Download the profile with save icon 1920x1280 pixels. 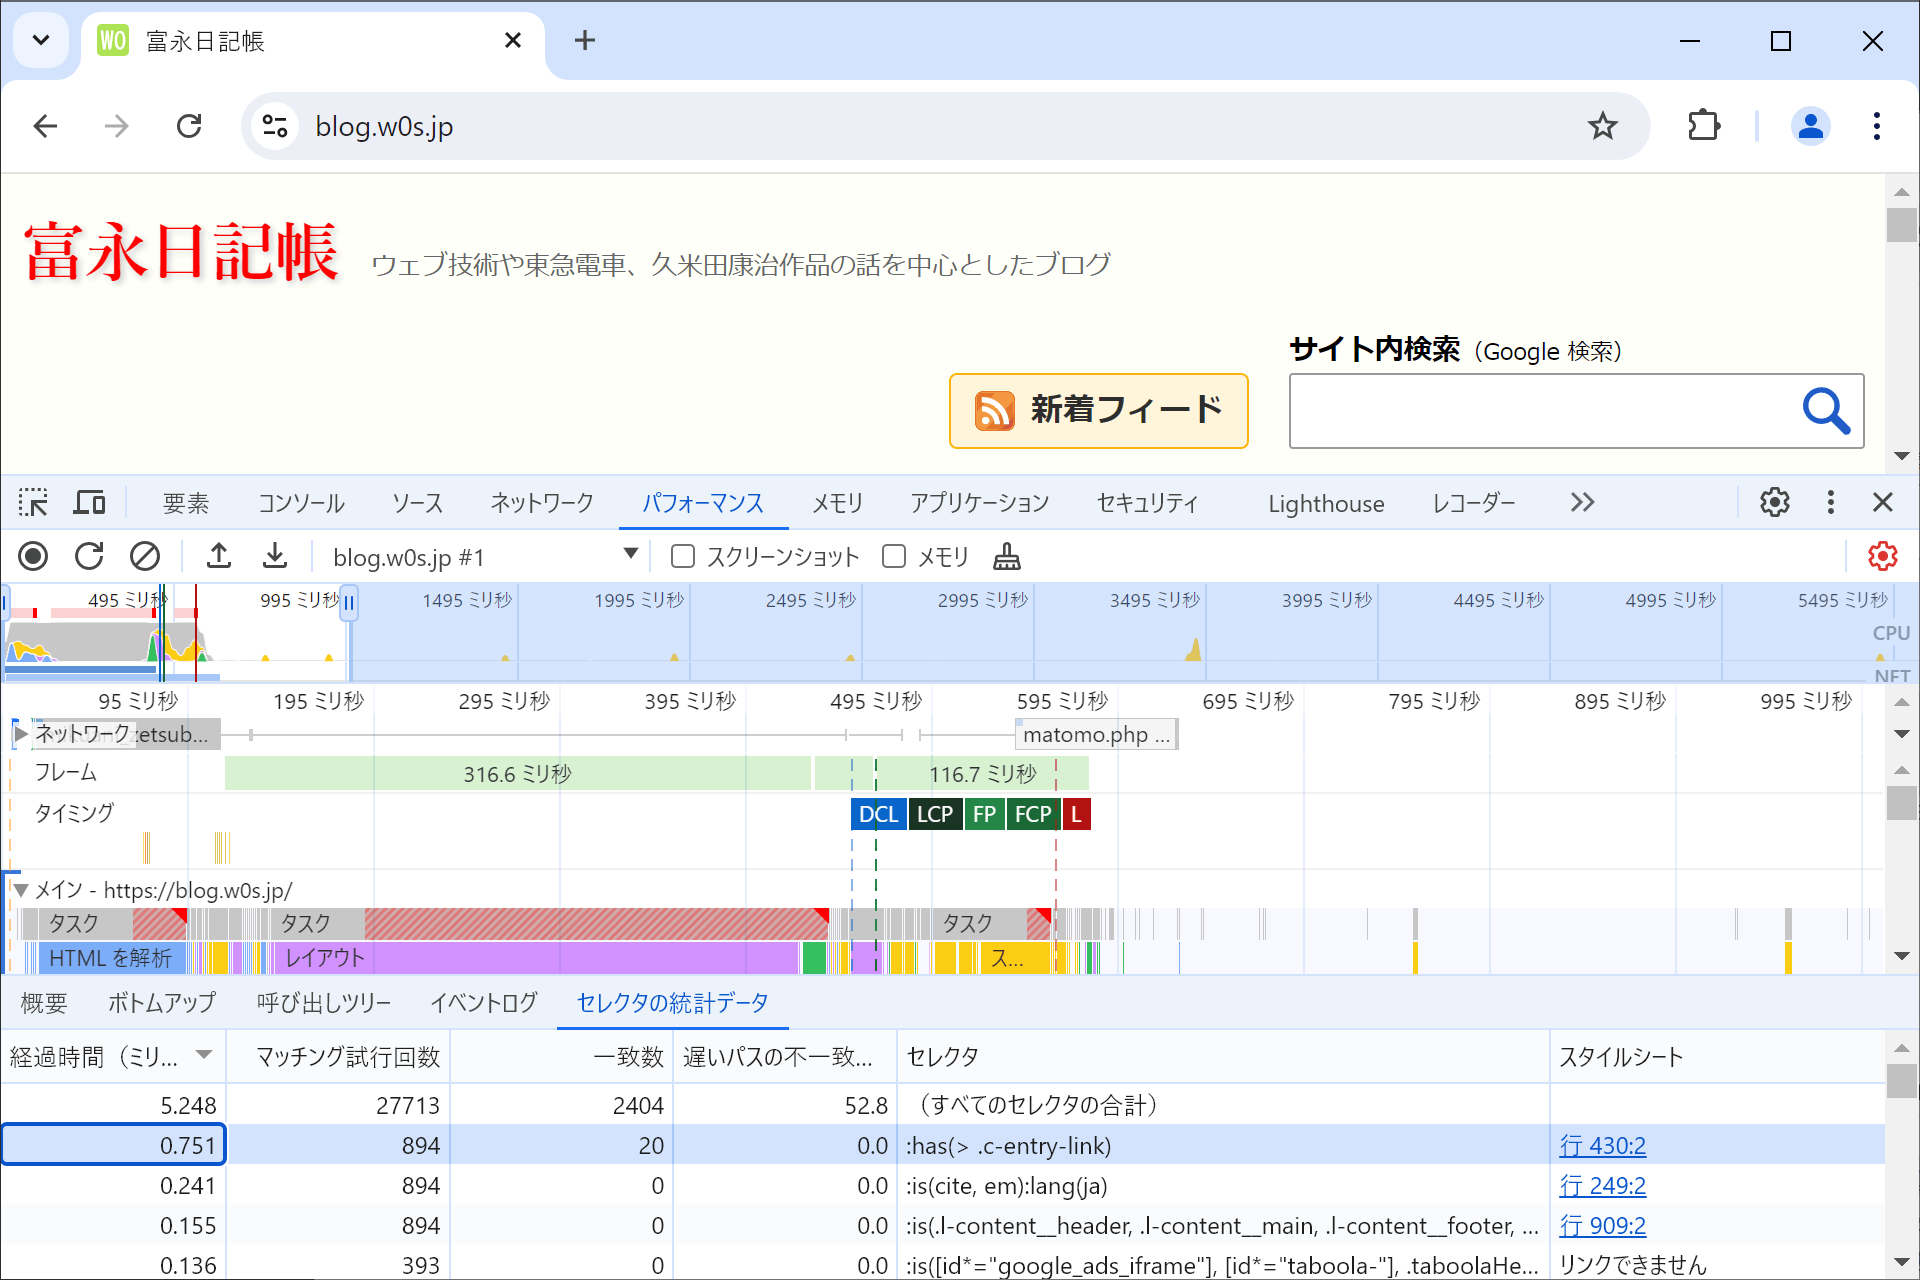click(275, 556)
